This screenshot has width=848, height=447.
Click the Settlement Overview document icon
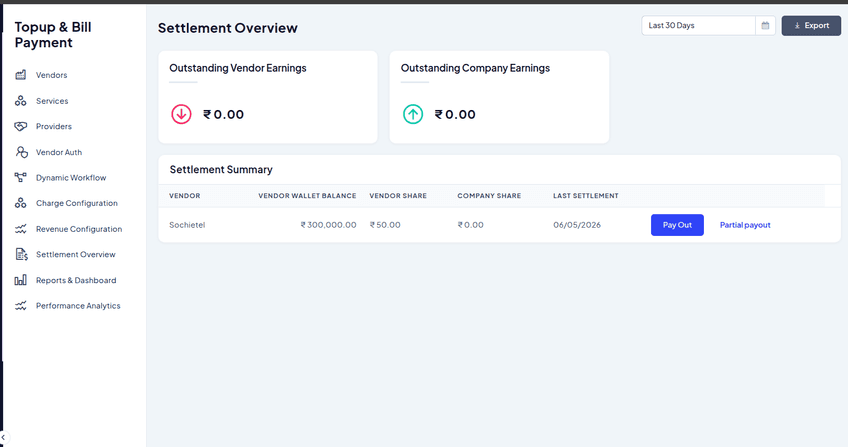point(21,255)
